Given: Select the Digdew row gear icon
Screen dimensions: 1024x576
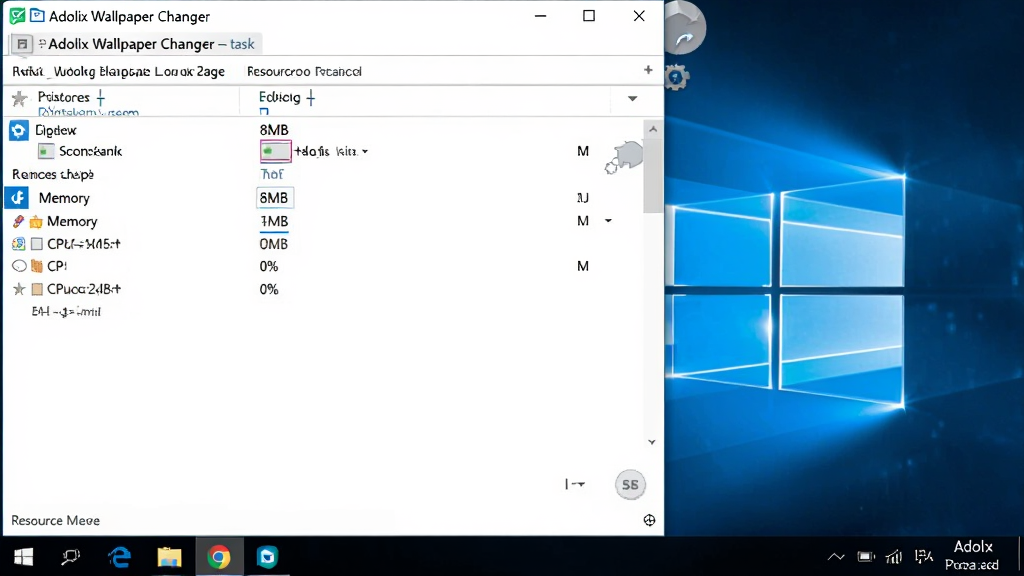Looking at the screenshot, I should pyautogui.click(x=18, y=130).
